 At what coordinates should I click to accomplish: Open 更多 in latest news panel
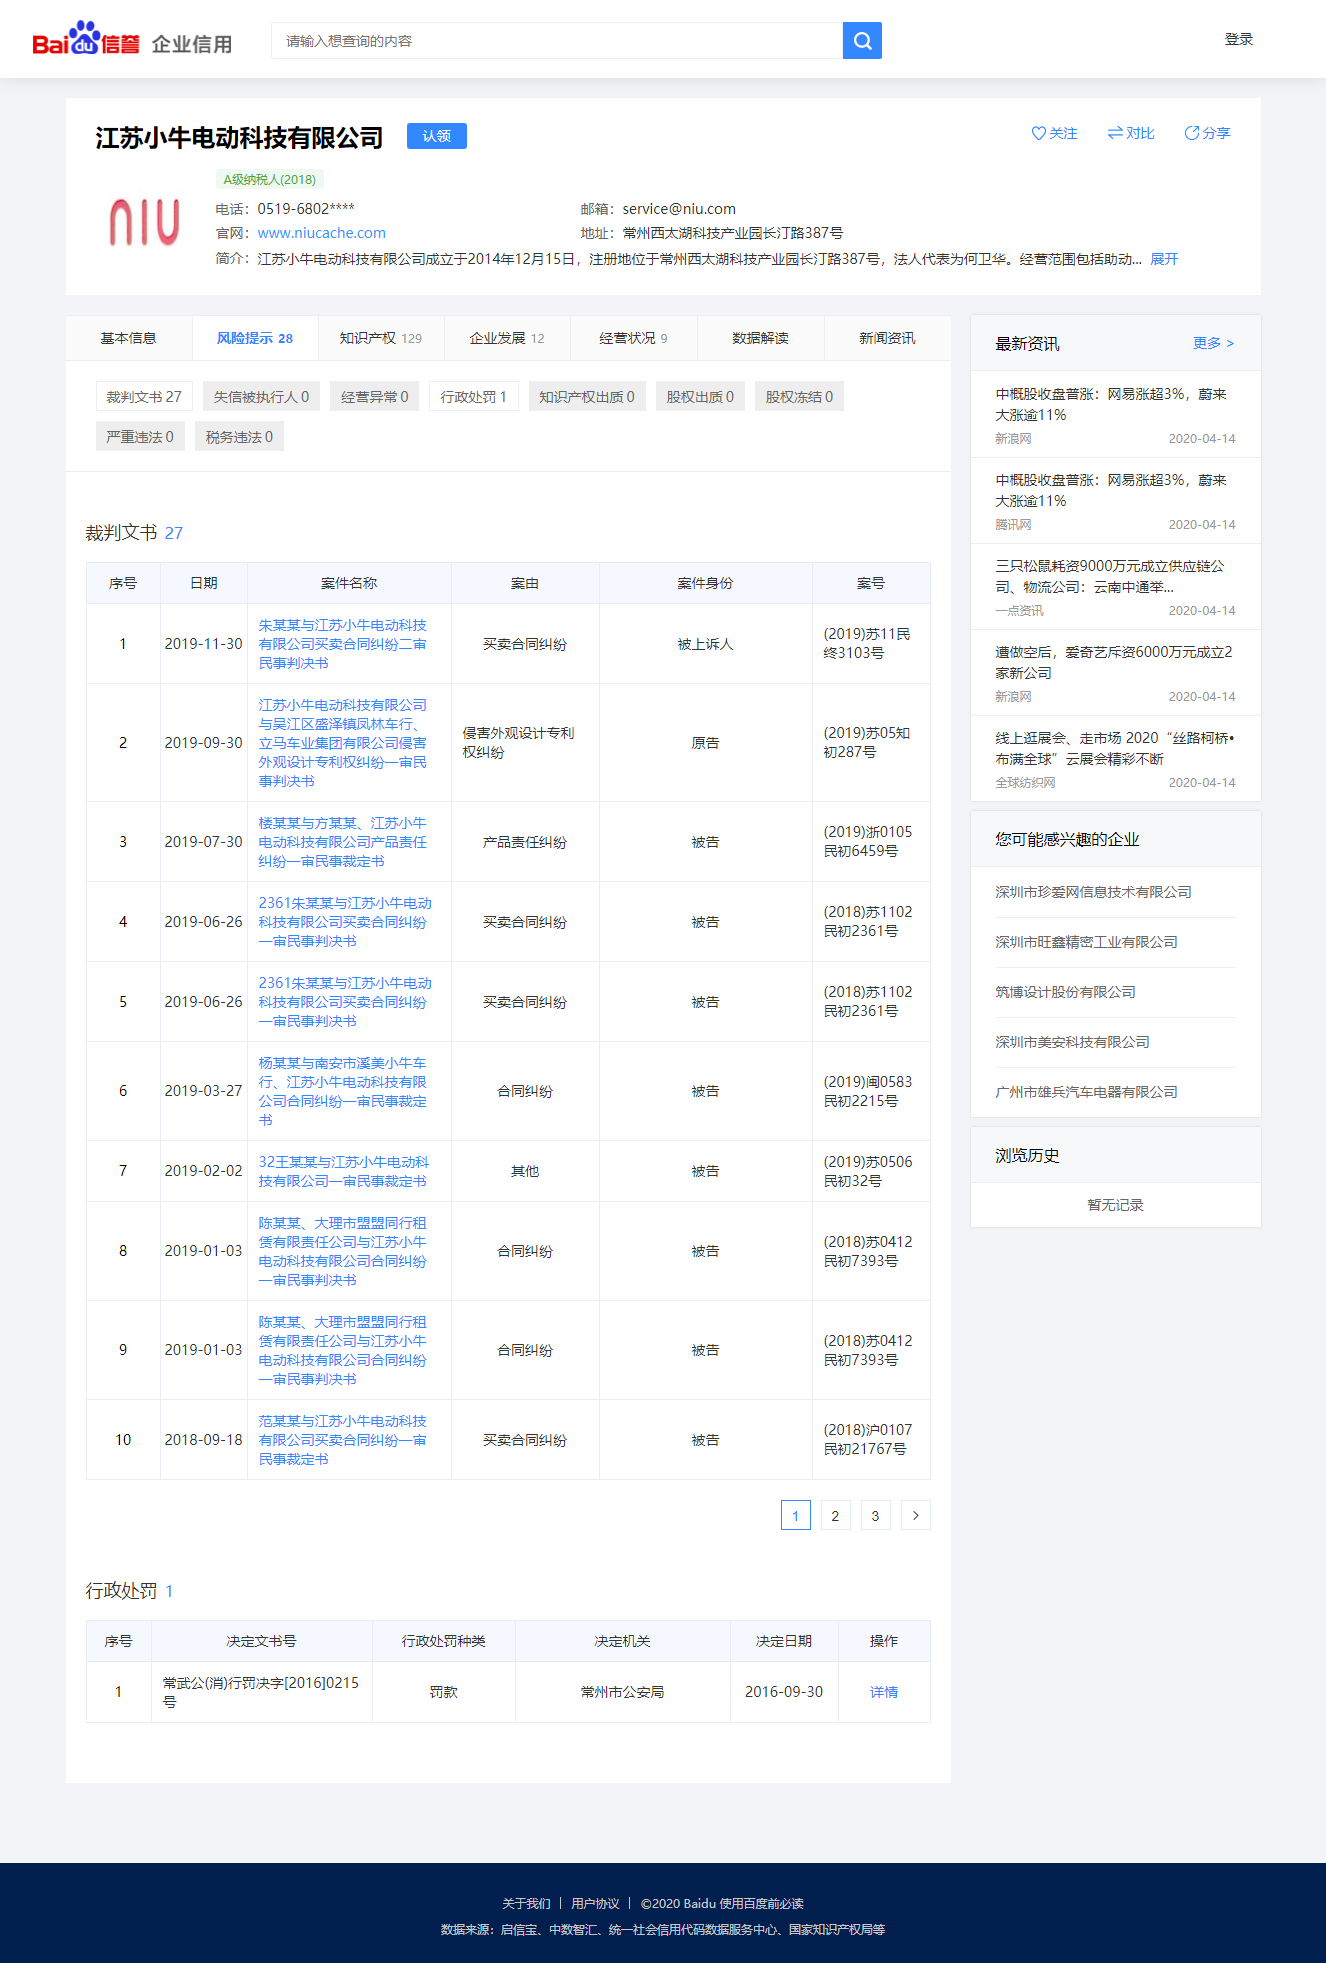click(x=1212, y=343)
